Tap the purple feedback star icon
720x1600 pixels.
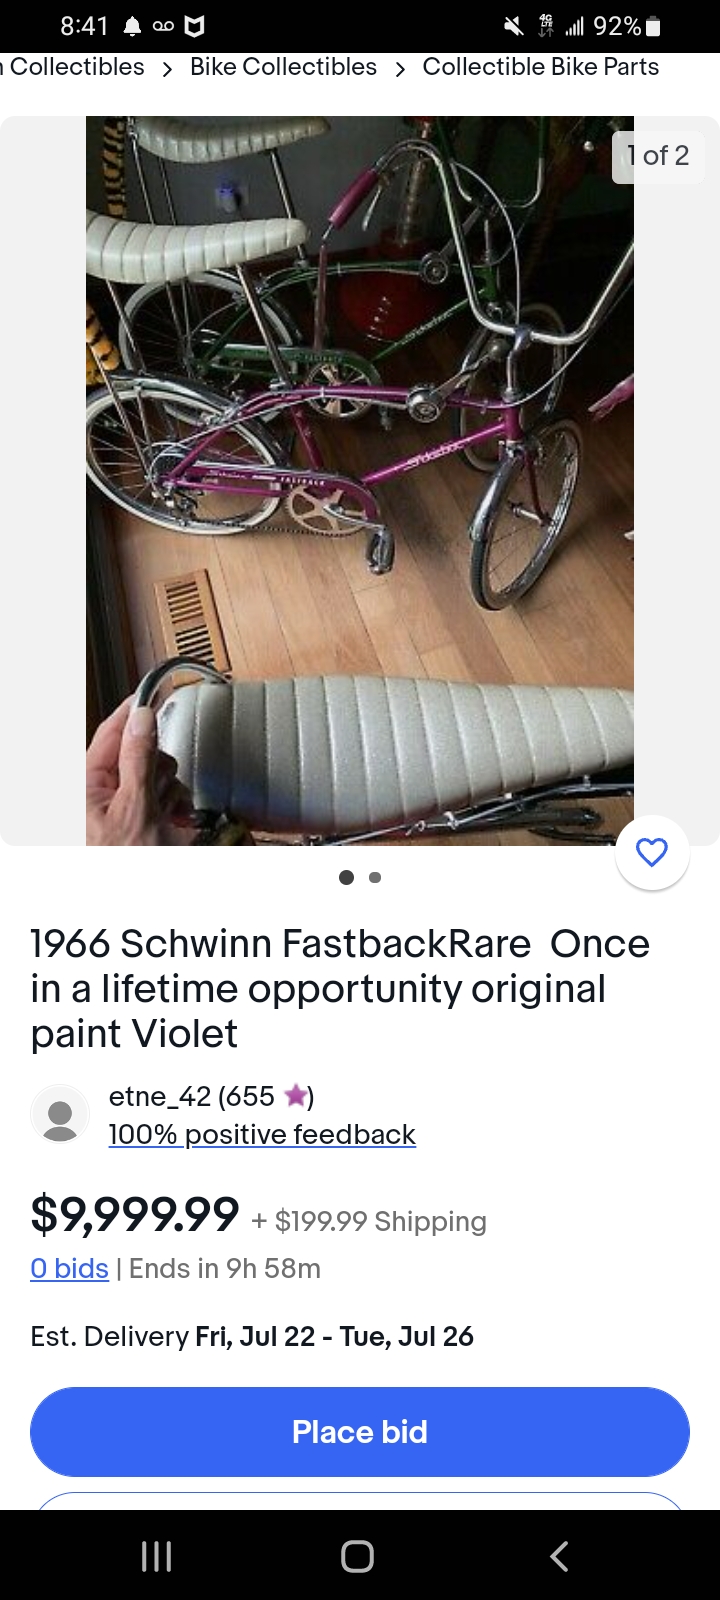click(295, 1096)
